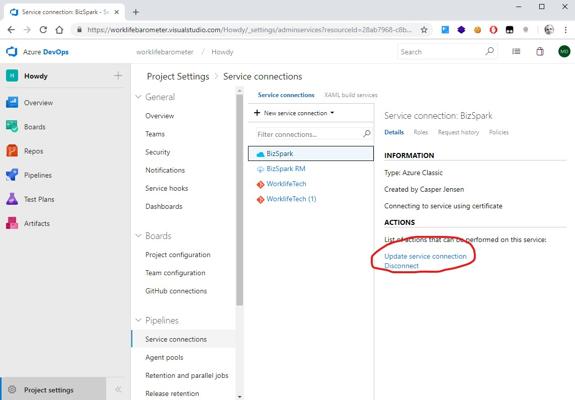Image resolution: width=575 pixels, height=400 pixels.
Task: Click the filter connections magnifier icon
Action: (x=366, y=134)
